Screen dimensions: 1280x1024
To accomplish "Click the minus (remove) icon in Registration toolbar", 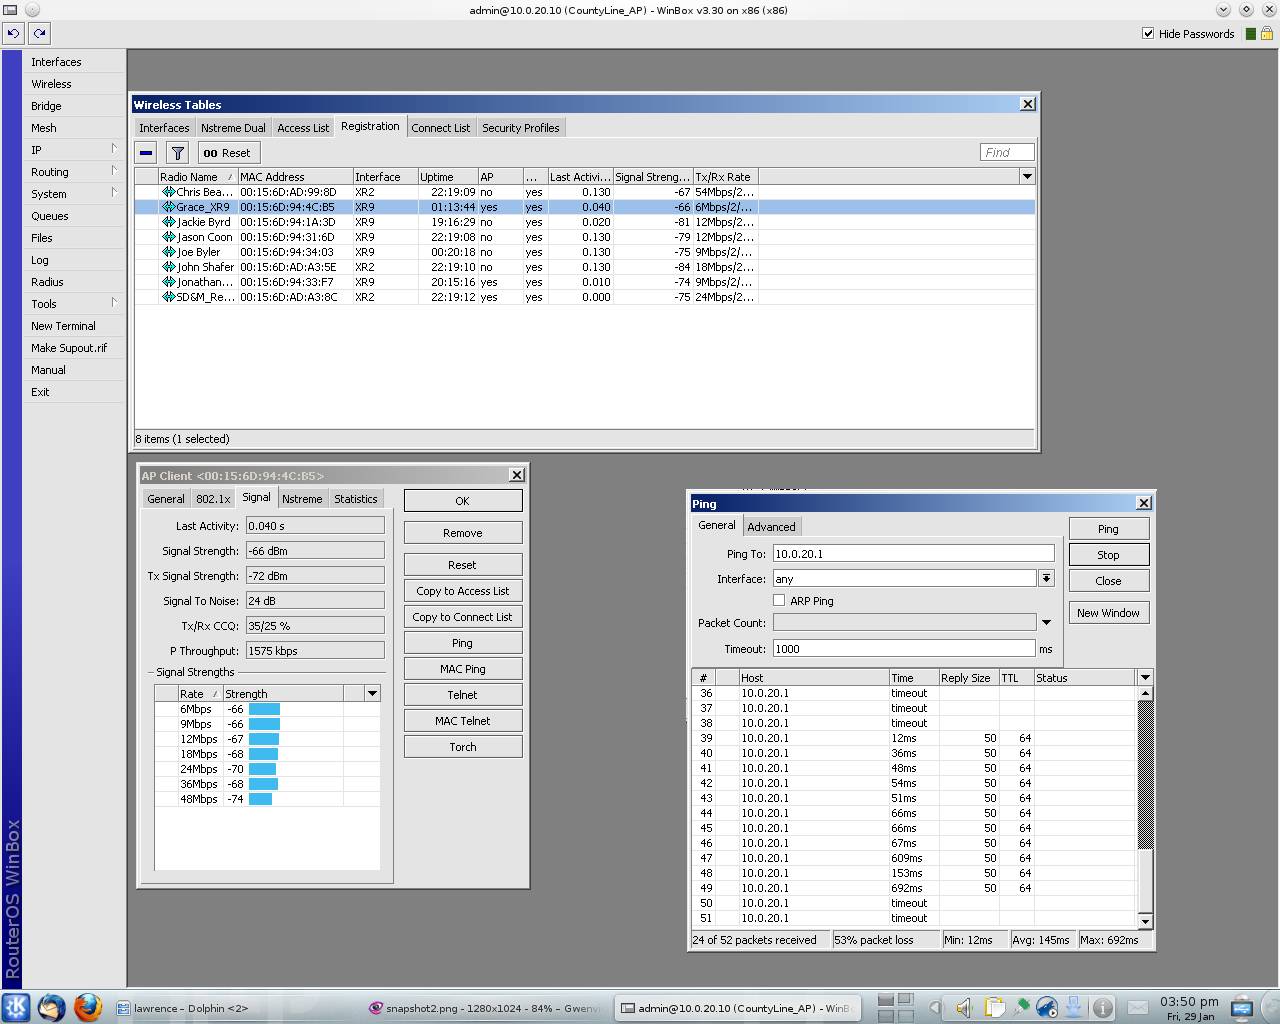I will [x=145, y=152].
